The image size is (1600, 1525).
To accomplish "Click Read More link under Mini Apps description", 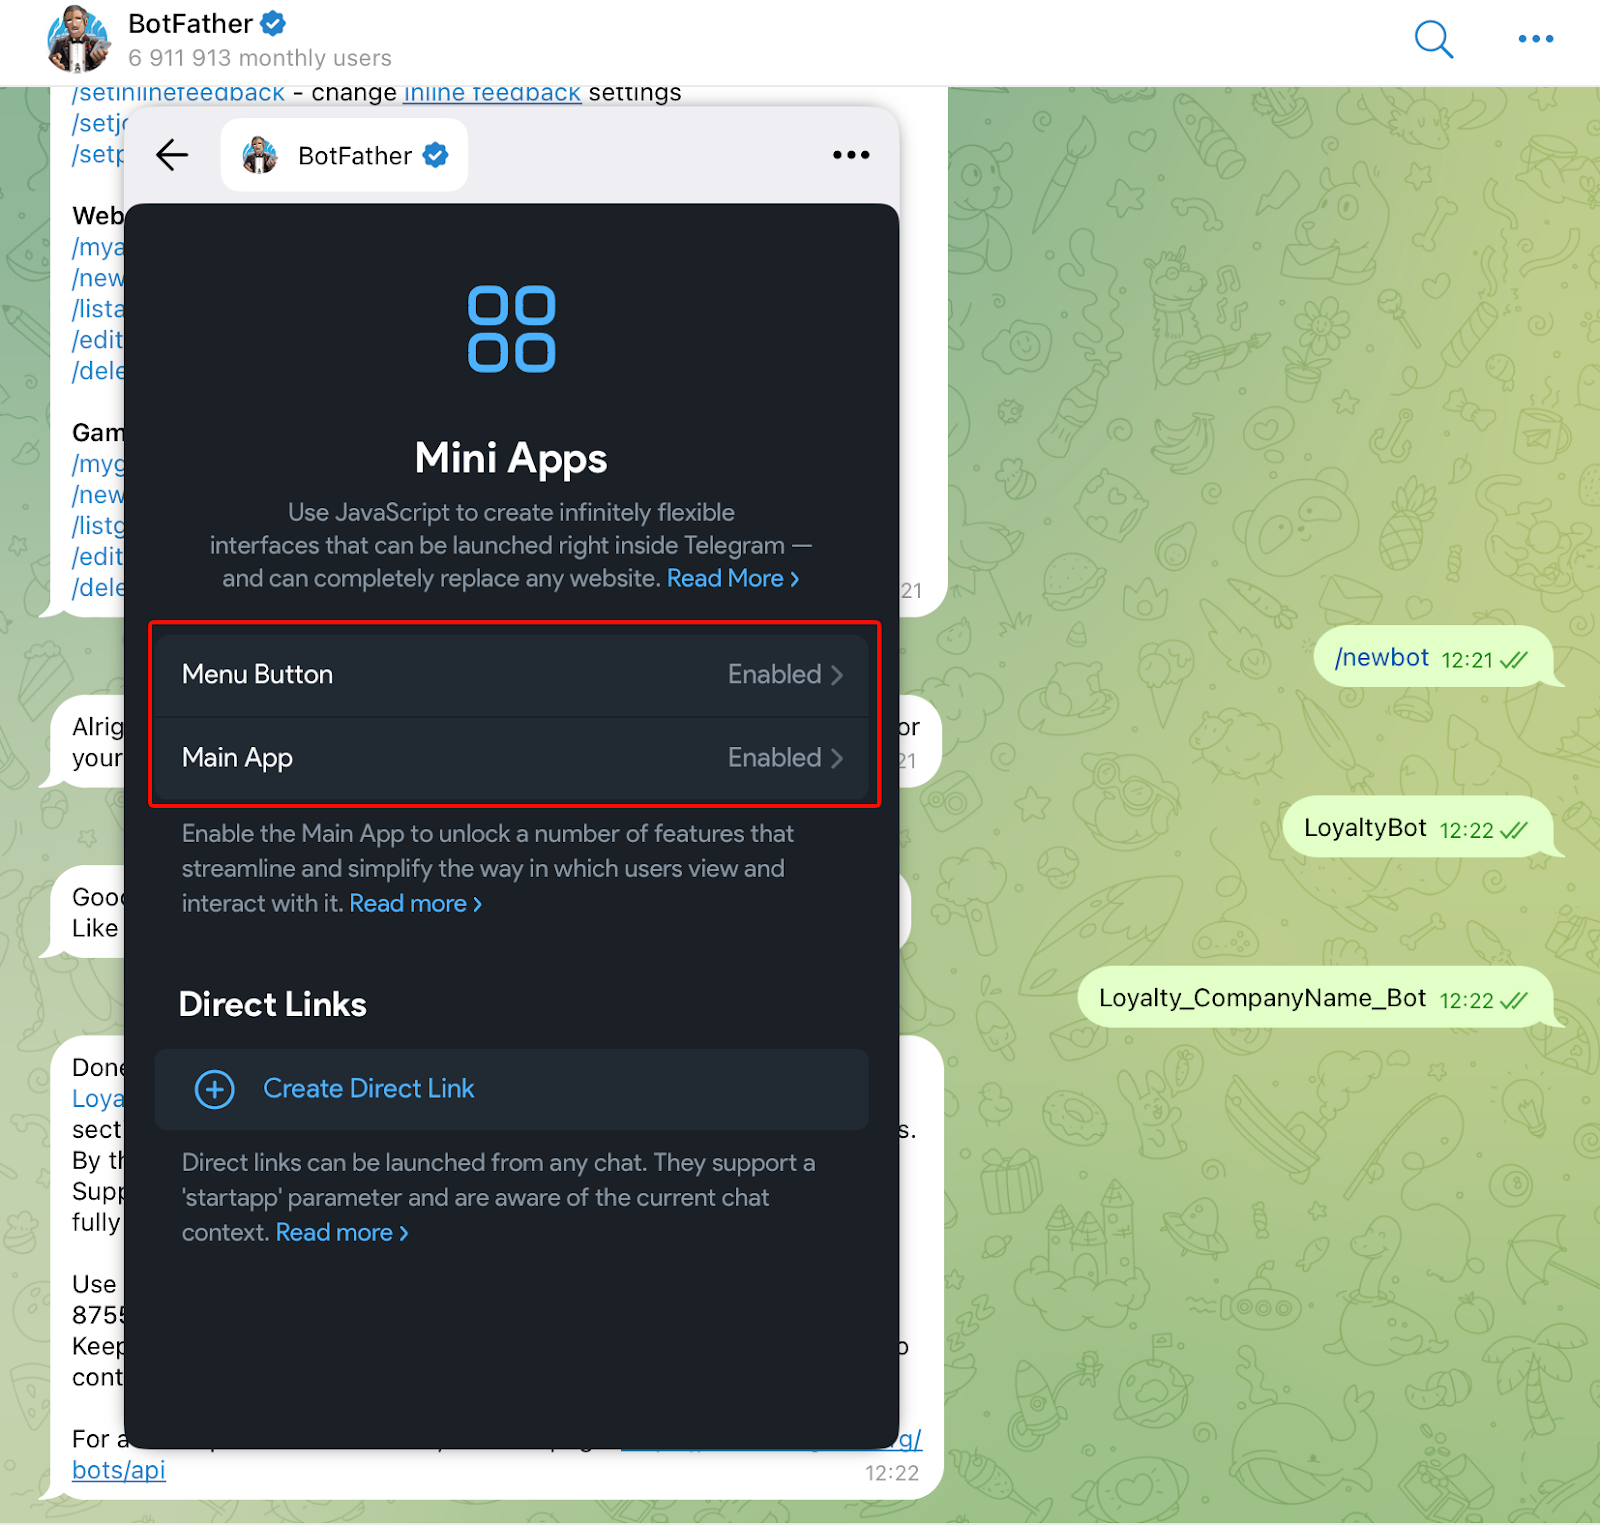I will tap(732, 579).
